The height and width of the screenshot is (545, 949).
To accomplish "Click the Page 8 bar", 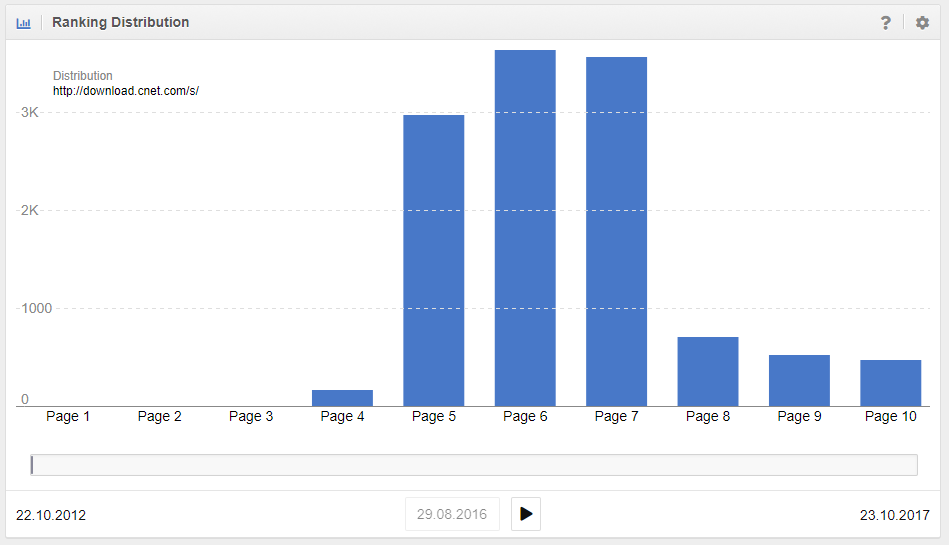I will pyautogui.click(x=707, y=371).
